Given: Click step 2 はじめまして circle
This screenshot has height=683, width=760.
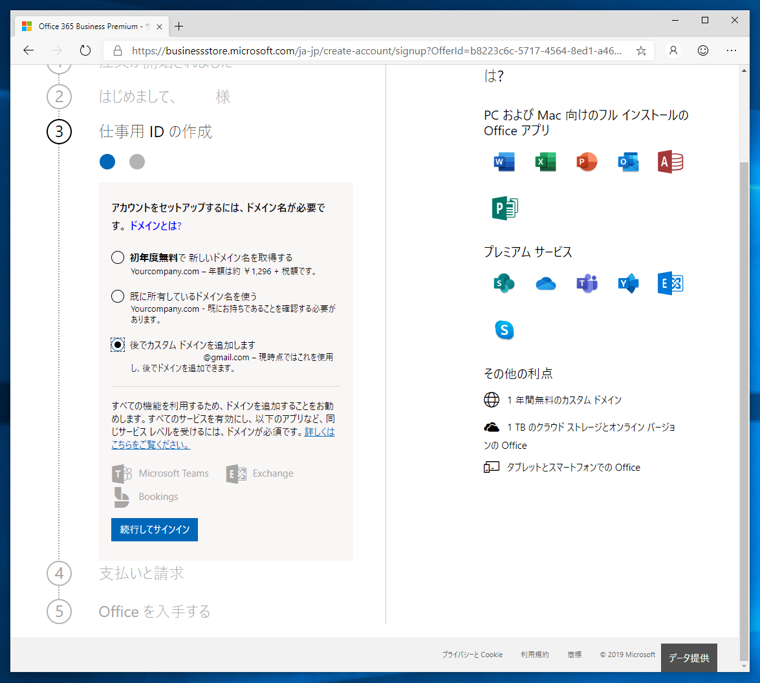Looking at the screenshot, I should (x=59, y=96).
